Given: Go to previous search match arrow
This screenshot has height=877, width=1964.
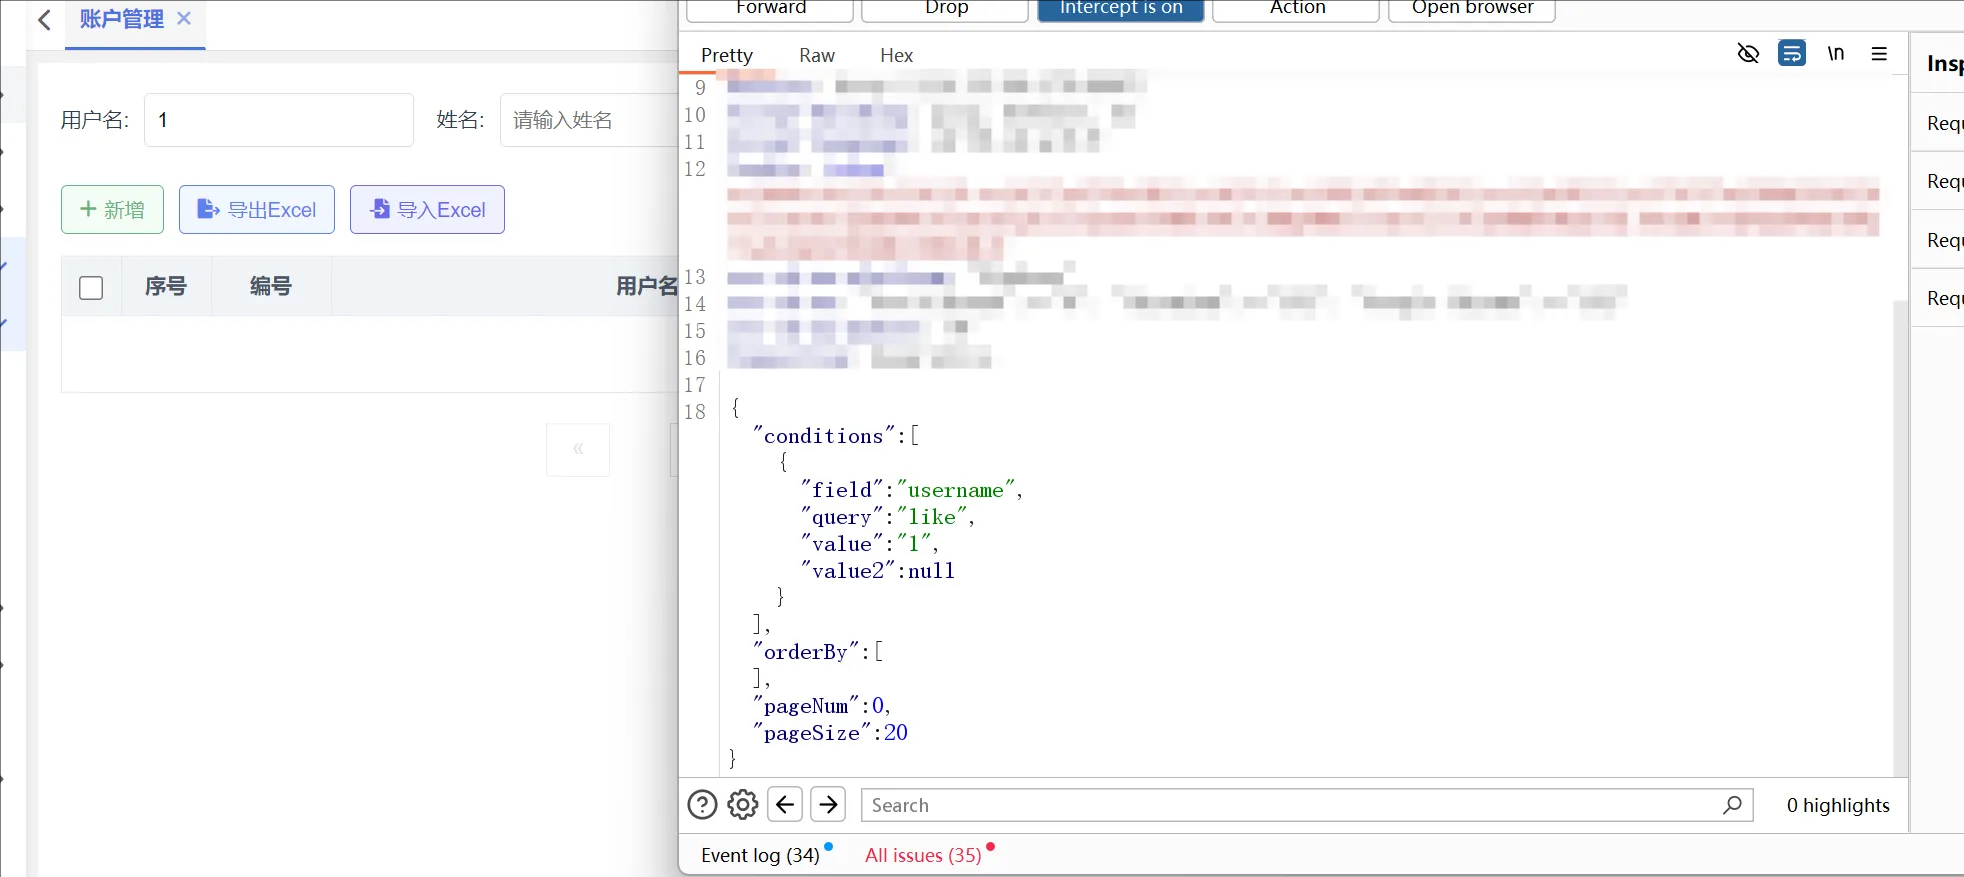Looking at the screenshot, I should point(786,805).
